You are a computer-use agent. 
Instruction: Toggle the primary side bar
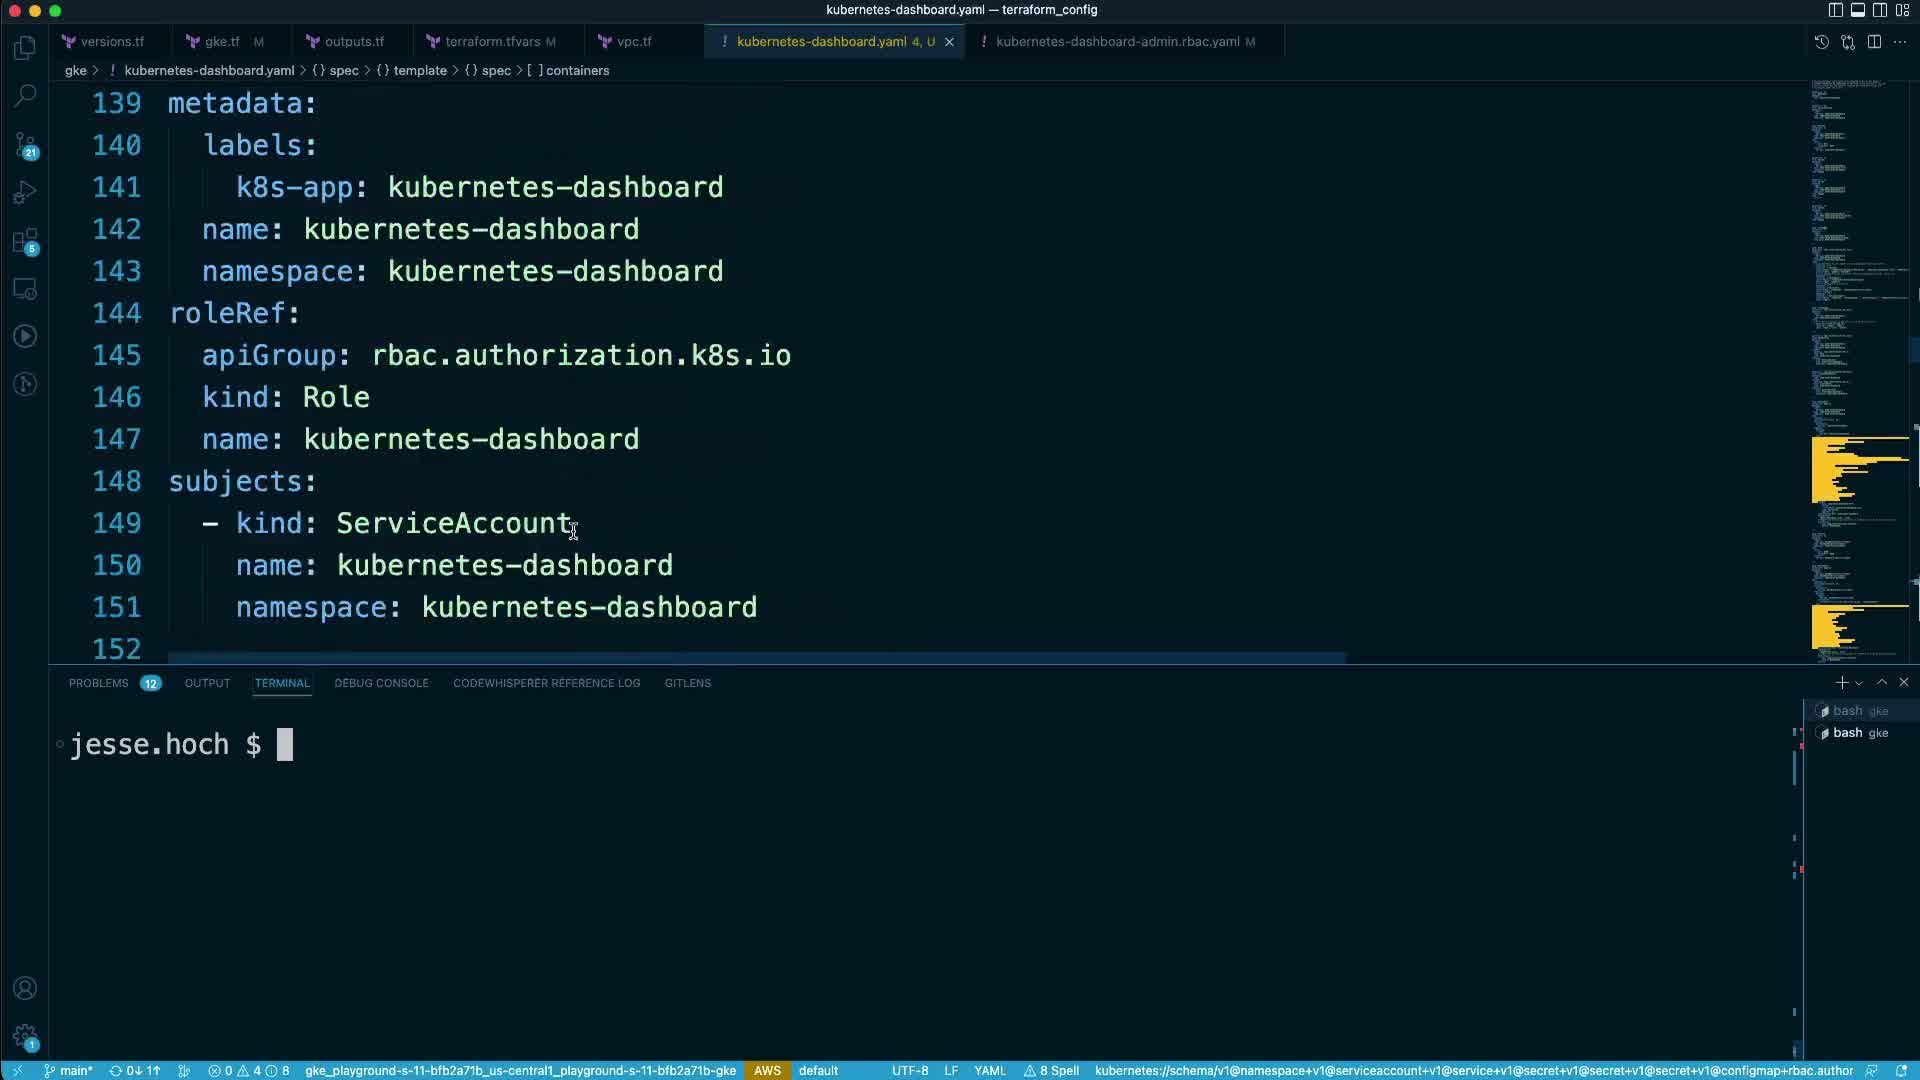click(x=1835, y=10)
